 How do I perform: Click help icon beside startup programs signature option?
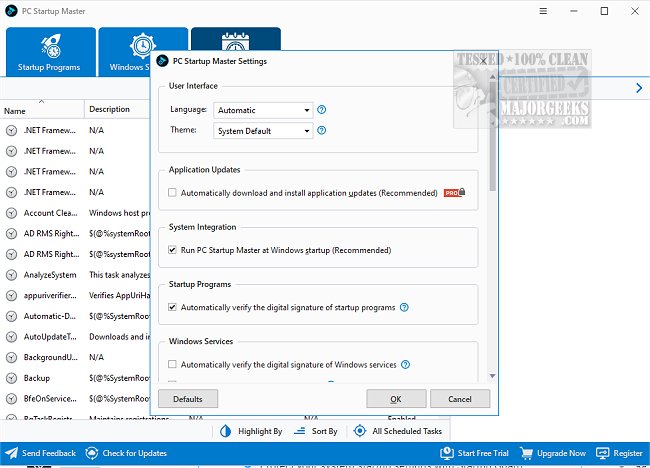point(404,307)
